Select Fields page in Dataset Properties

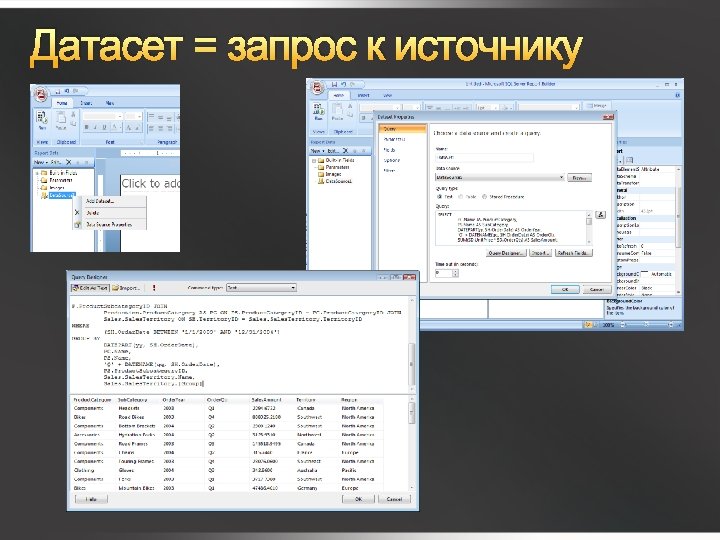click(x=389, y=150)
